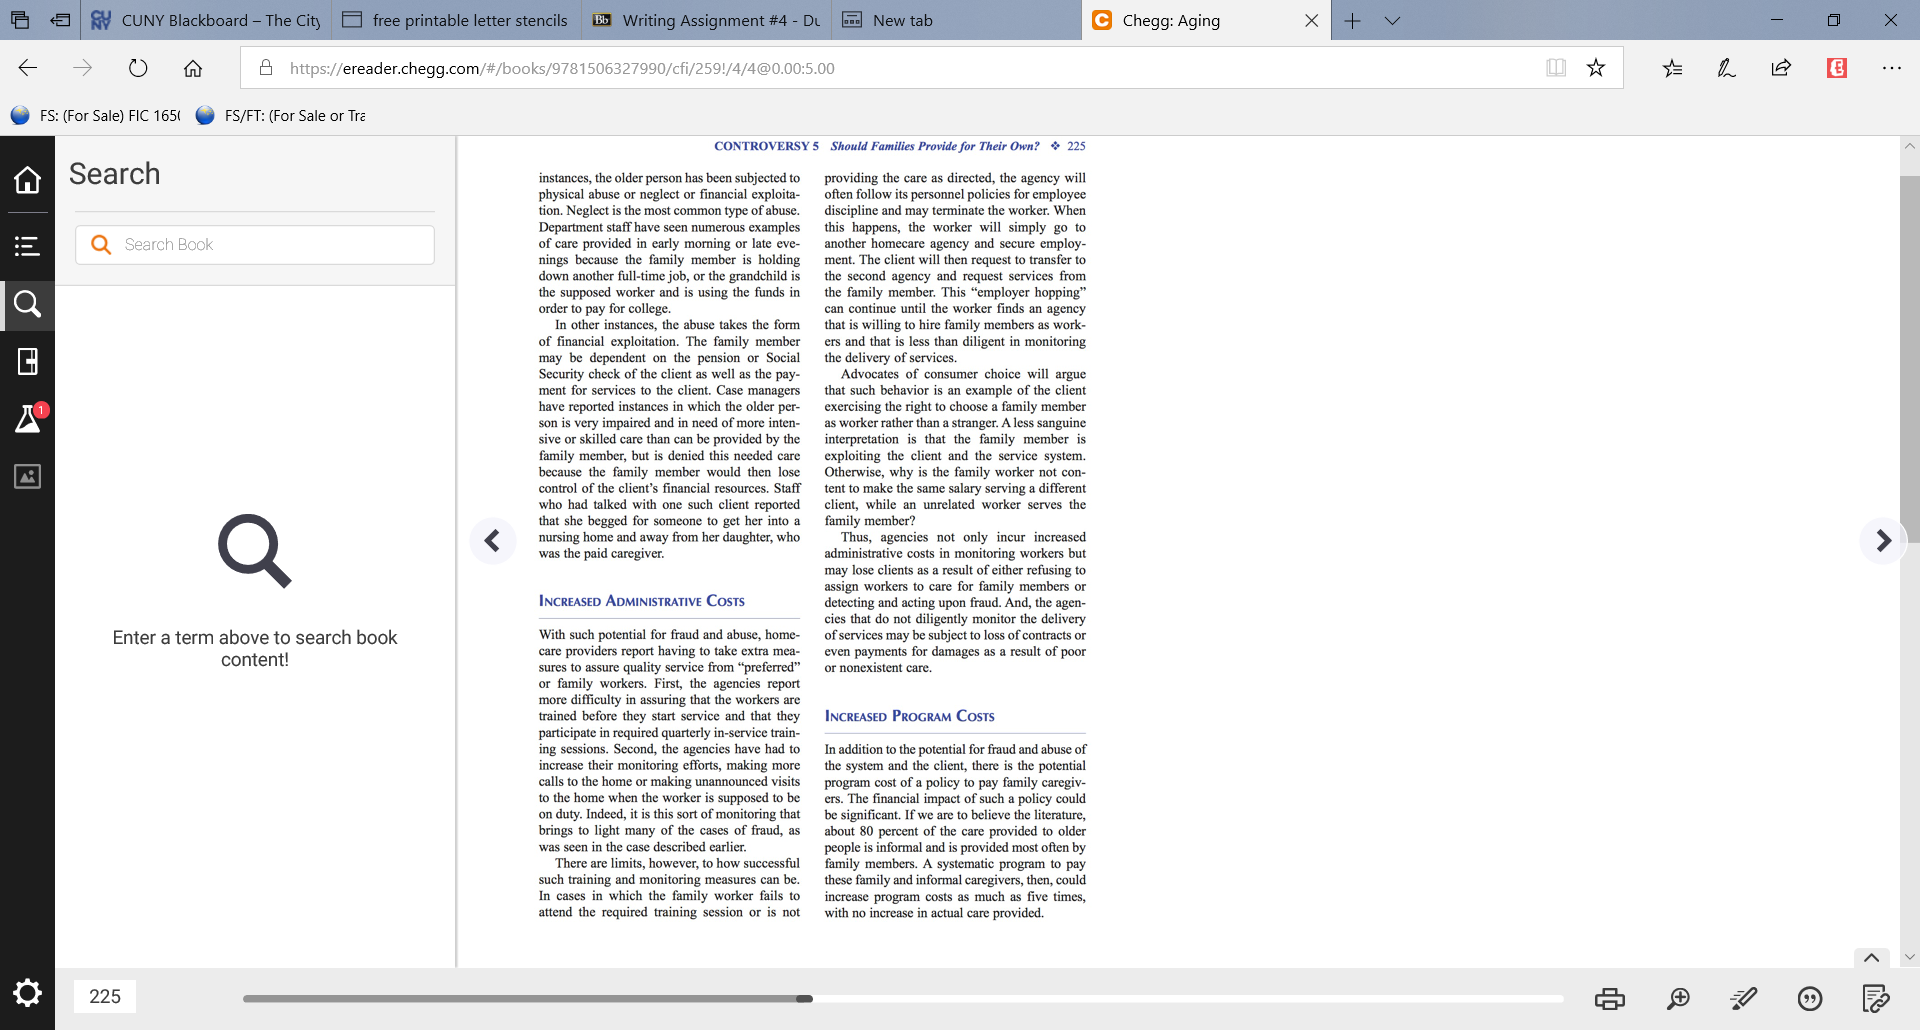This screenshot has width=1920, height=1030.
Task: Click the browser home button
Action: click(x=193, y=68)
